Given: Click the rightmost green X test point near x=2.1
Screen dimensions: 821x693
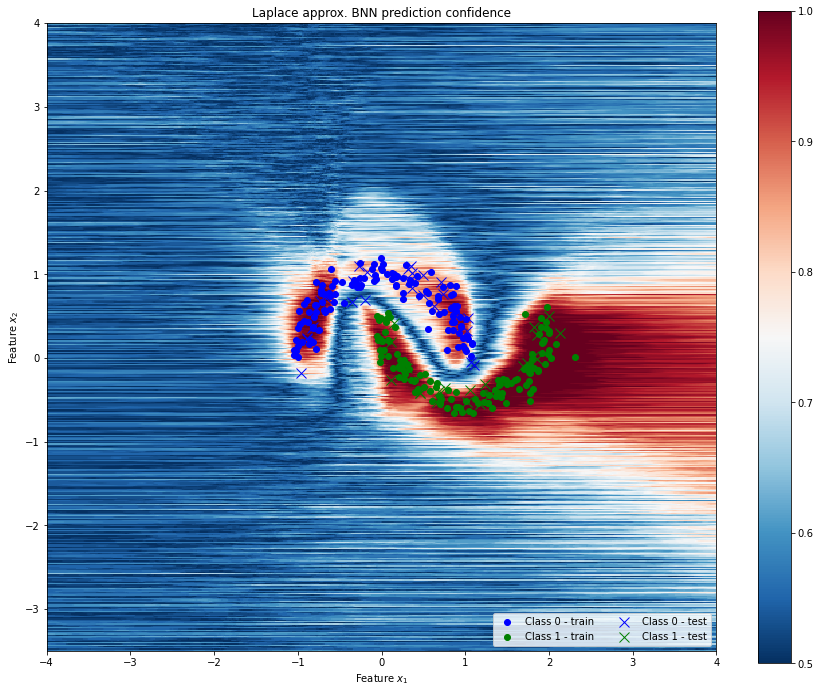Looking at the screenshot, I should coord(560,333).
